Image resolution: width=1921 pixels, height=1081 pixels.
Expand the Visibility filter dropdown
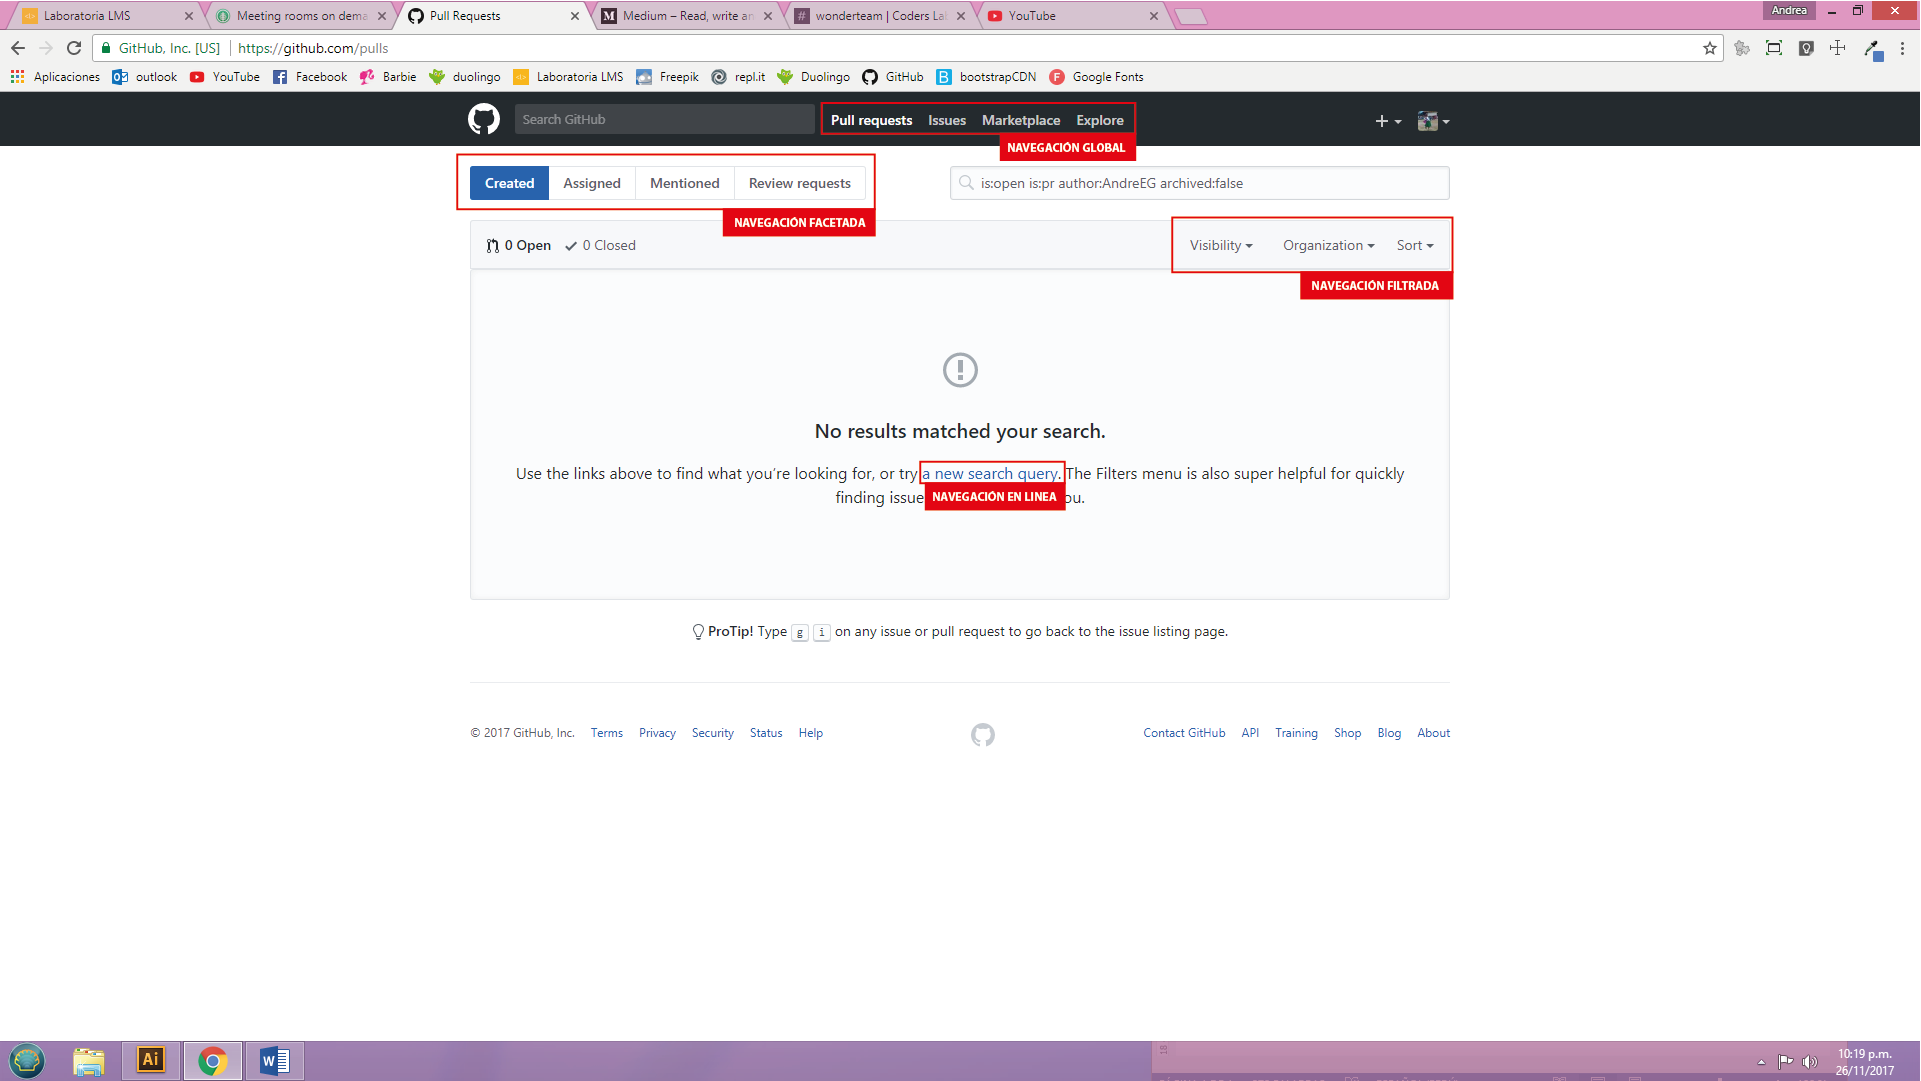(x=1220, y=246)
